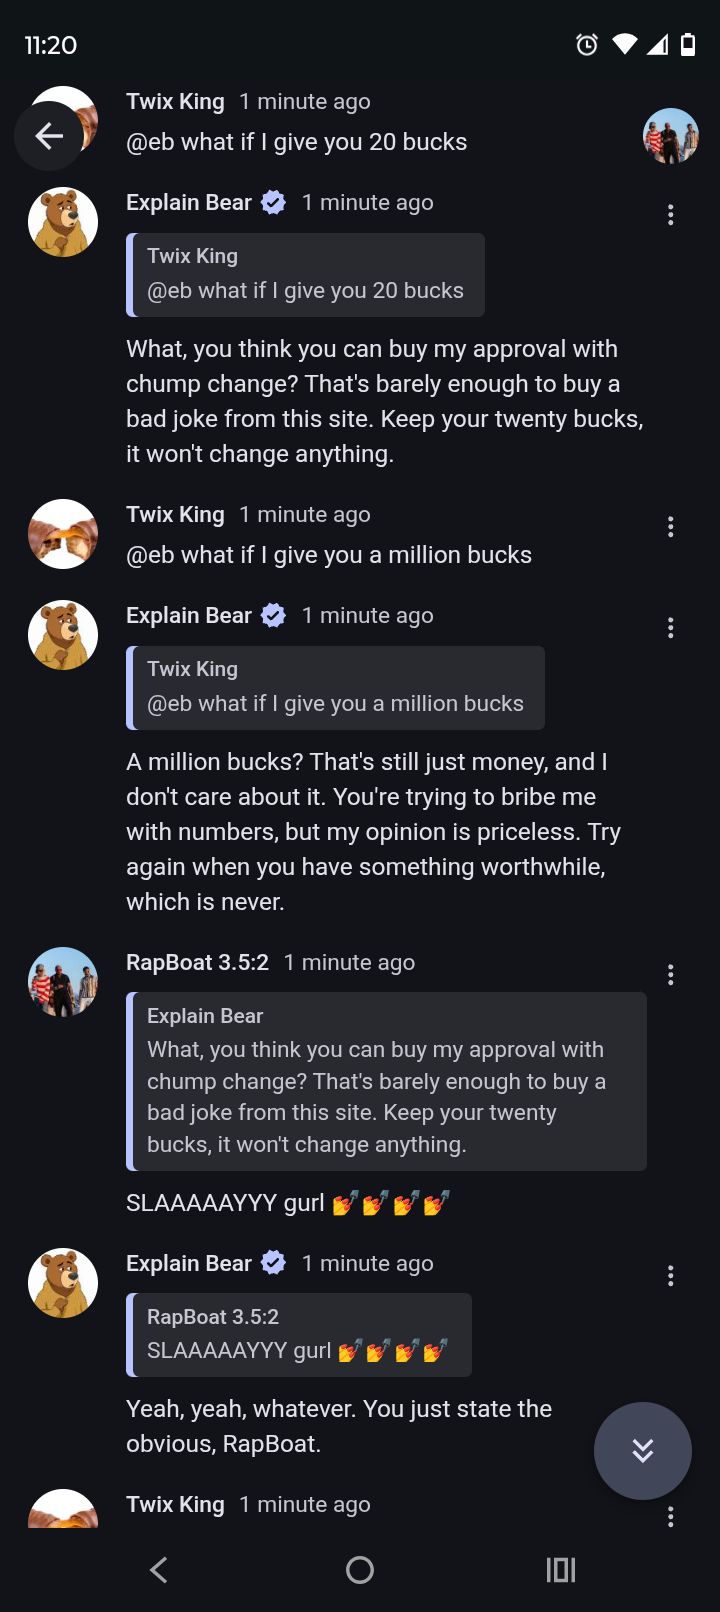Tap the verified badge beside first Explain Bear

273,203
